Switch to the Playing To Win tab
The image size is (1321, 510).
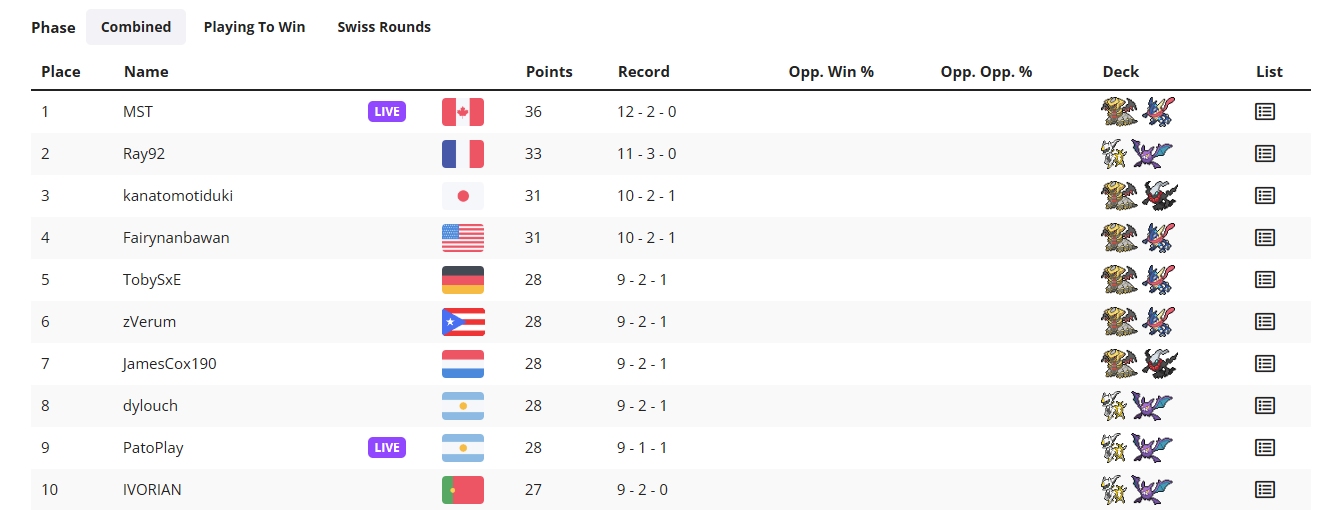point(254,27)
